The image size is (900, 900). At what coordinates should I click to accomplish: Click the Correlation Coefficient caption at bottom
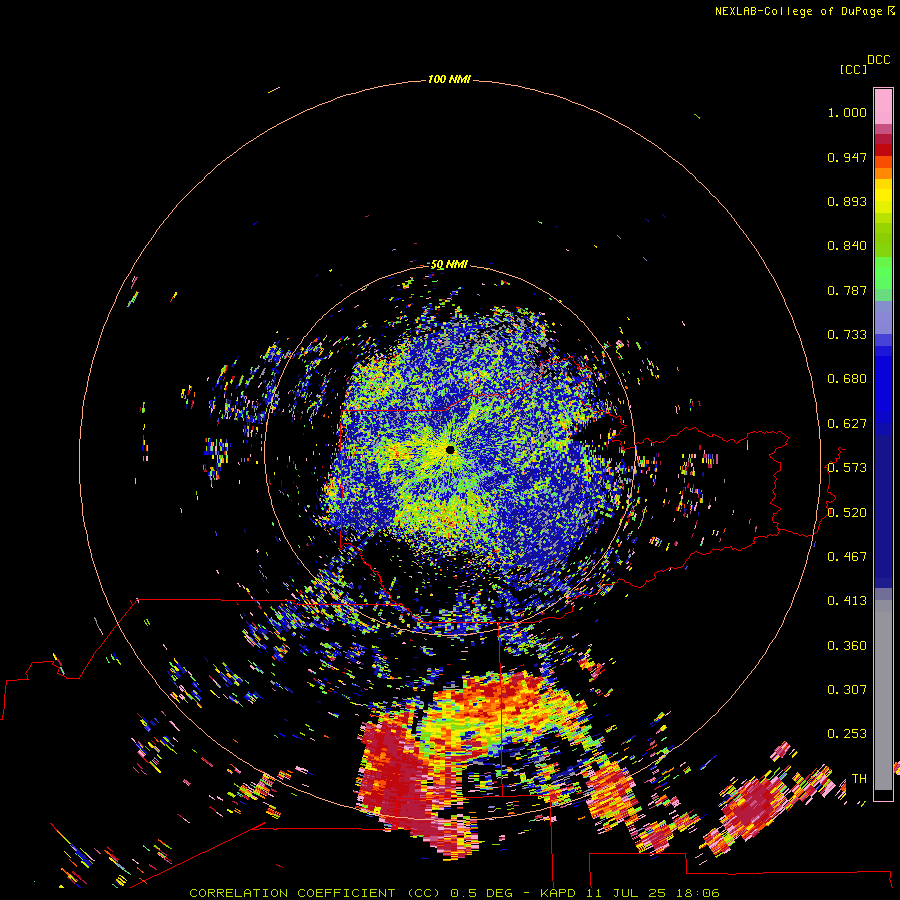pos(454,893)
